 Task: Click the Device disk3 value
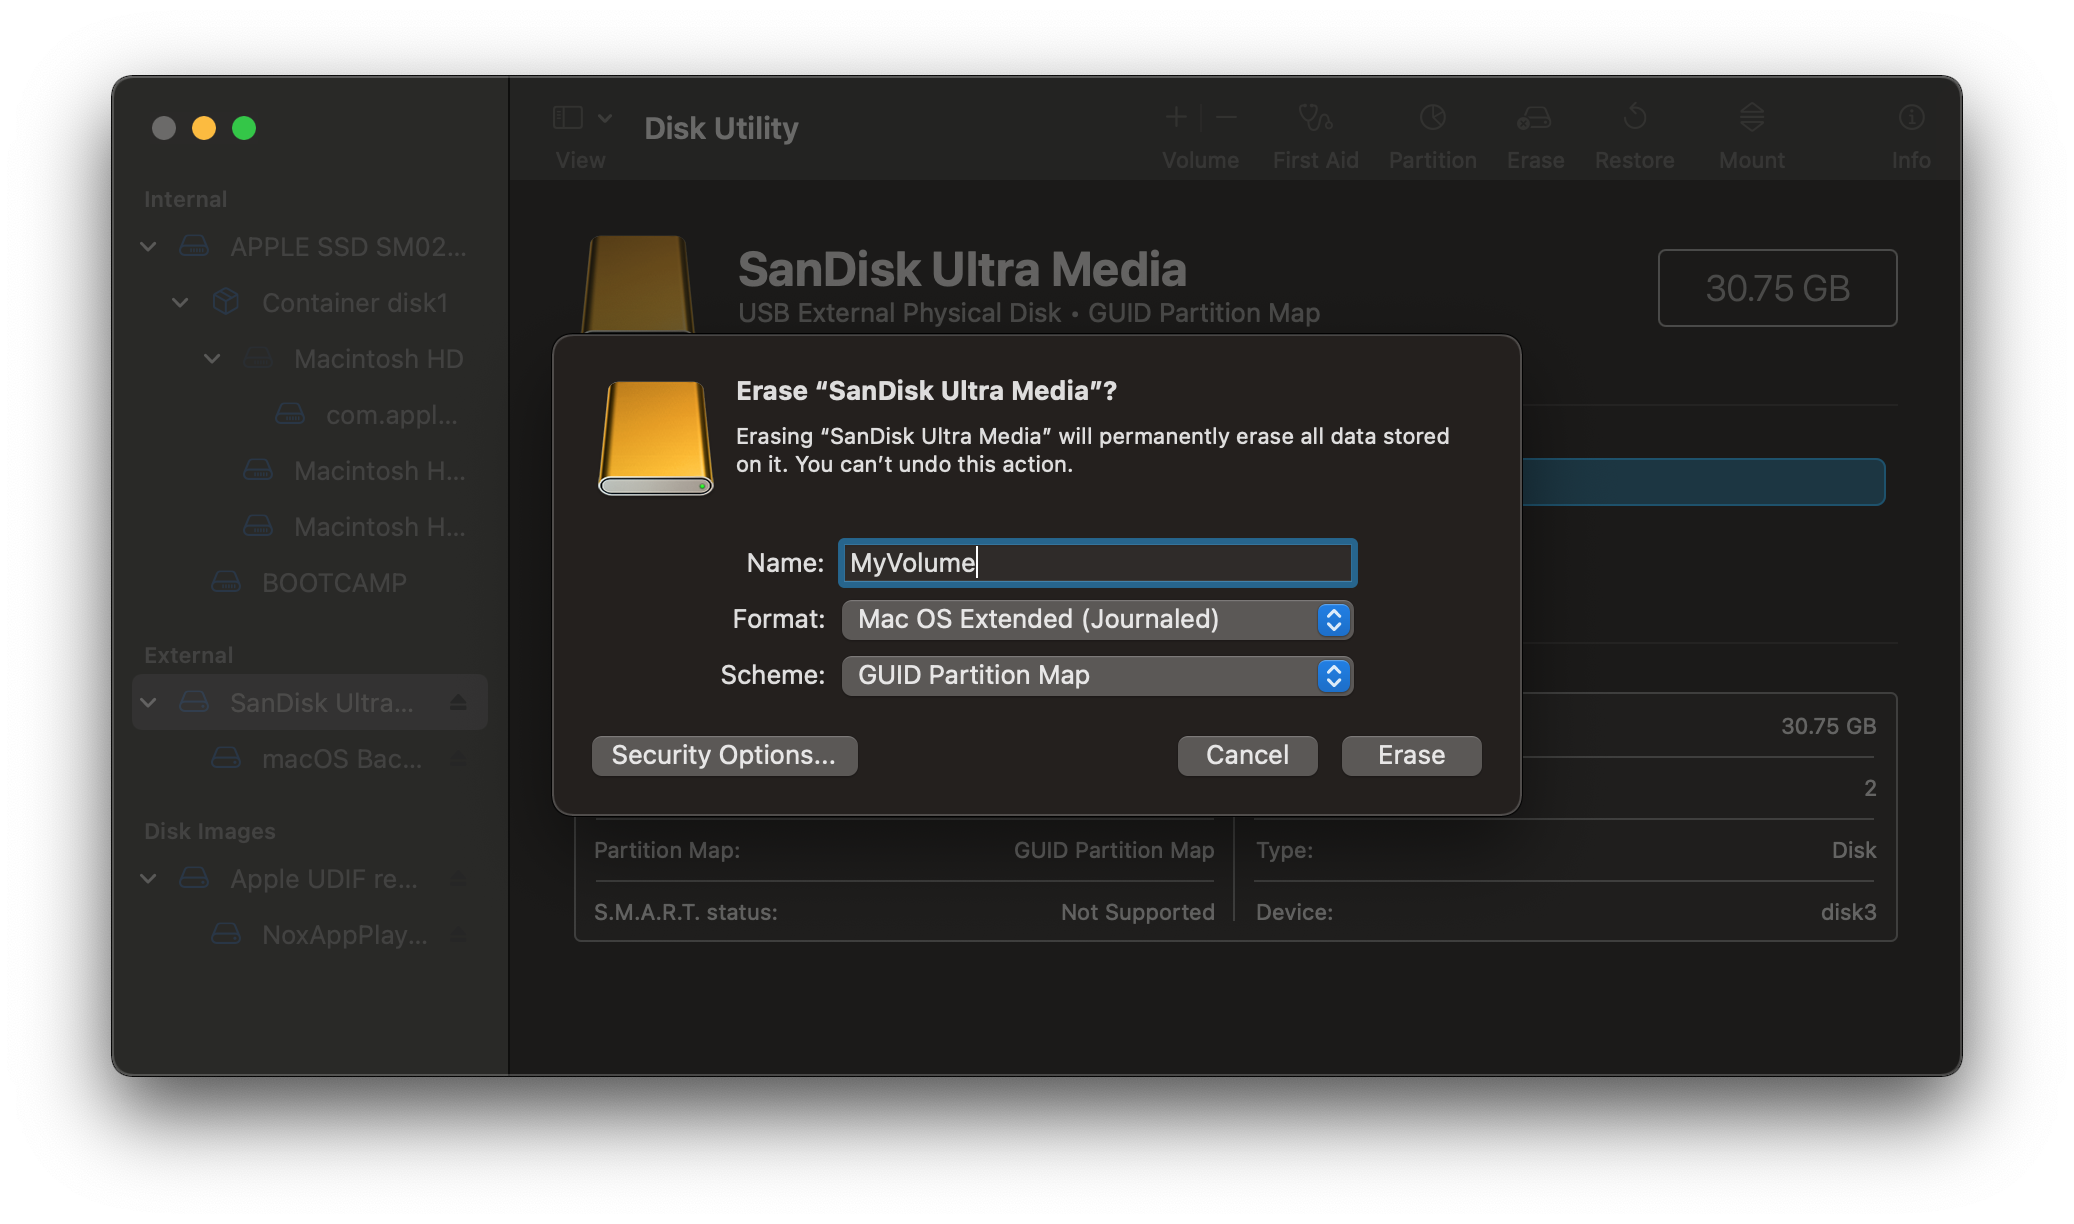click(1848, 912)
